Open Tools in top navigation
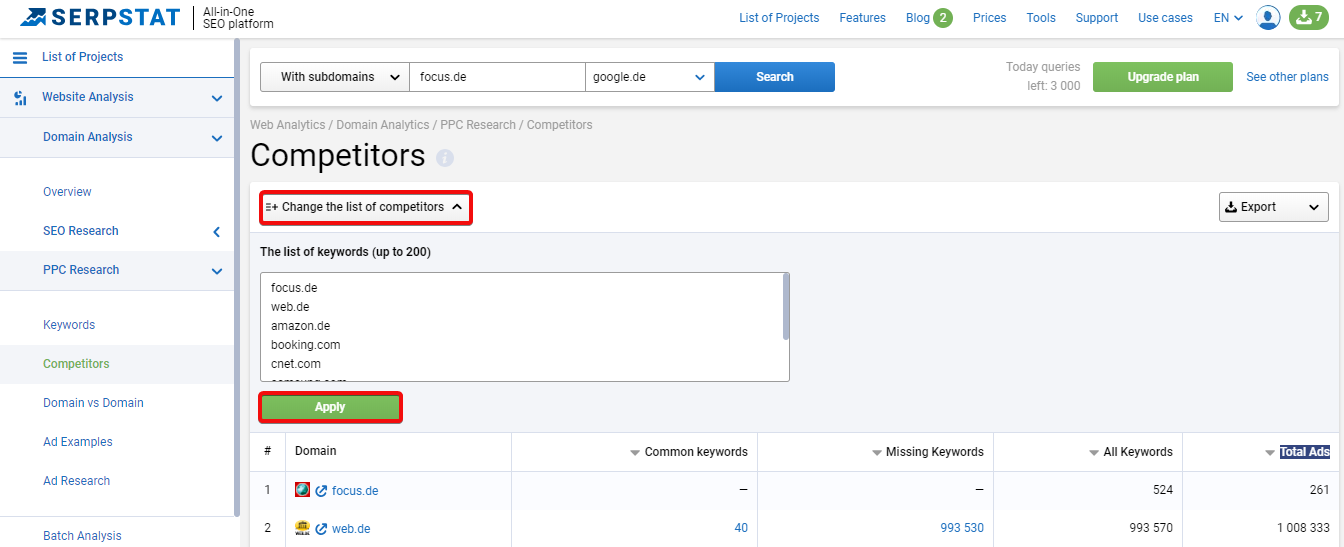1344x547 pixels. 1041,18
